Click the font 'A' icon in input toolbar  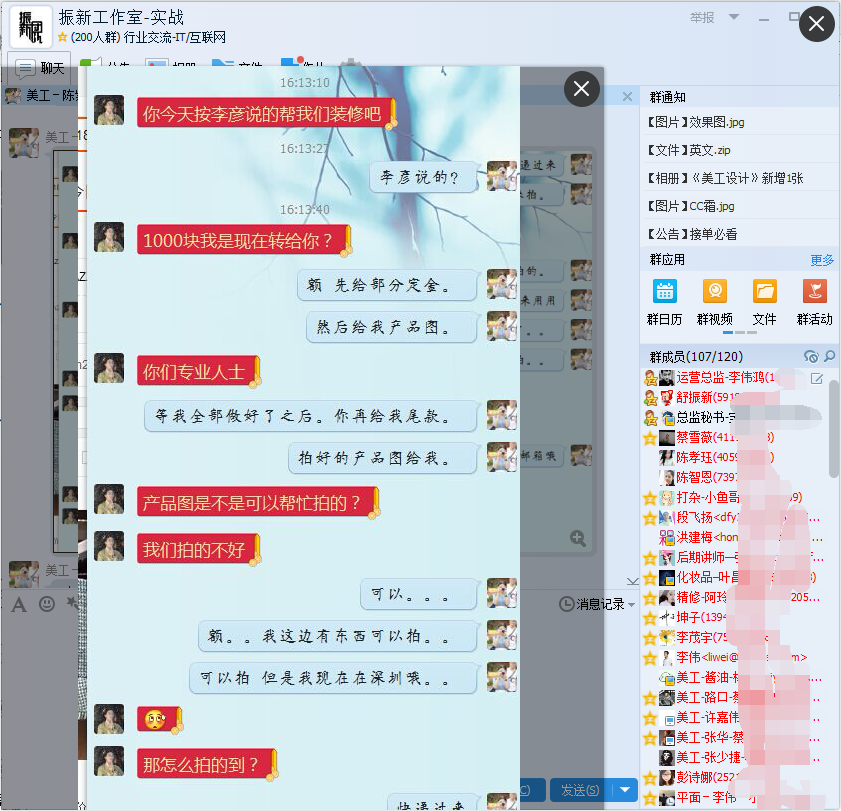click(x=19, y=604)
